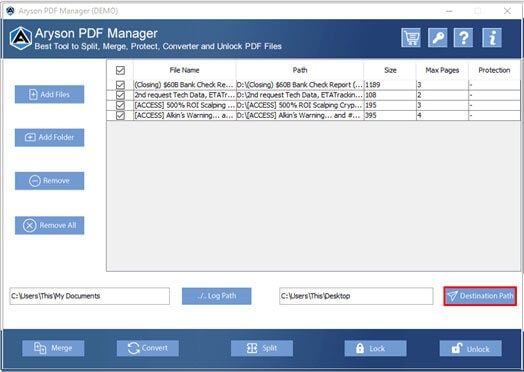Viewport: 524px width, 372px height.
Task: Click the Size column header
Action: coord(390,70)
